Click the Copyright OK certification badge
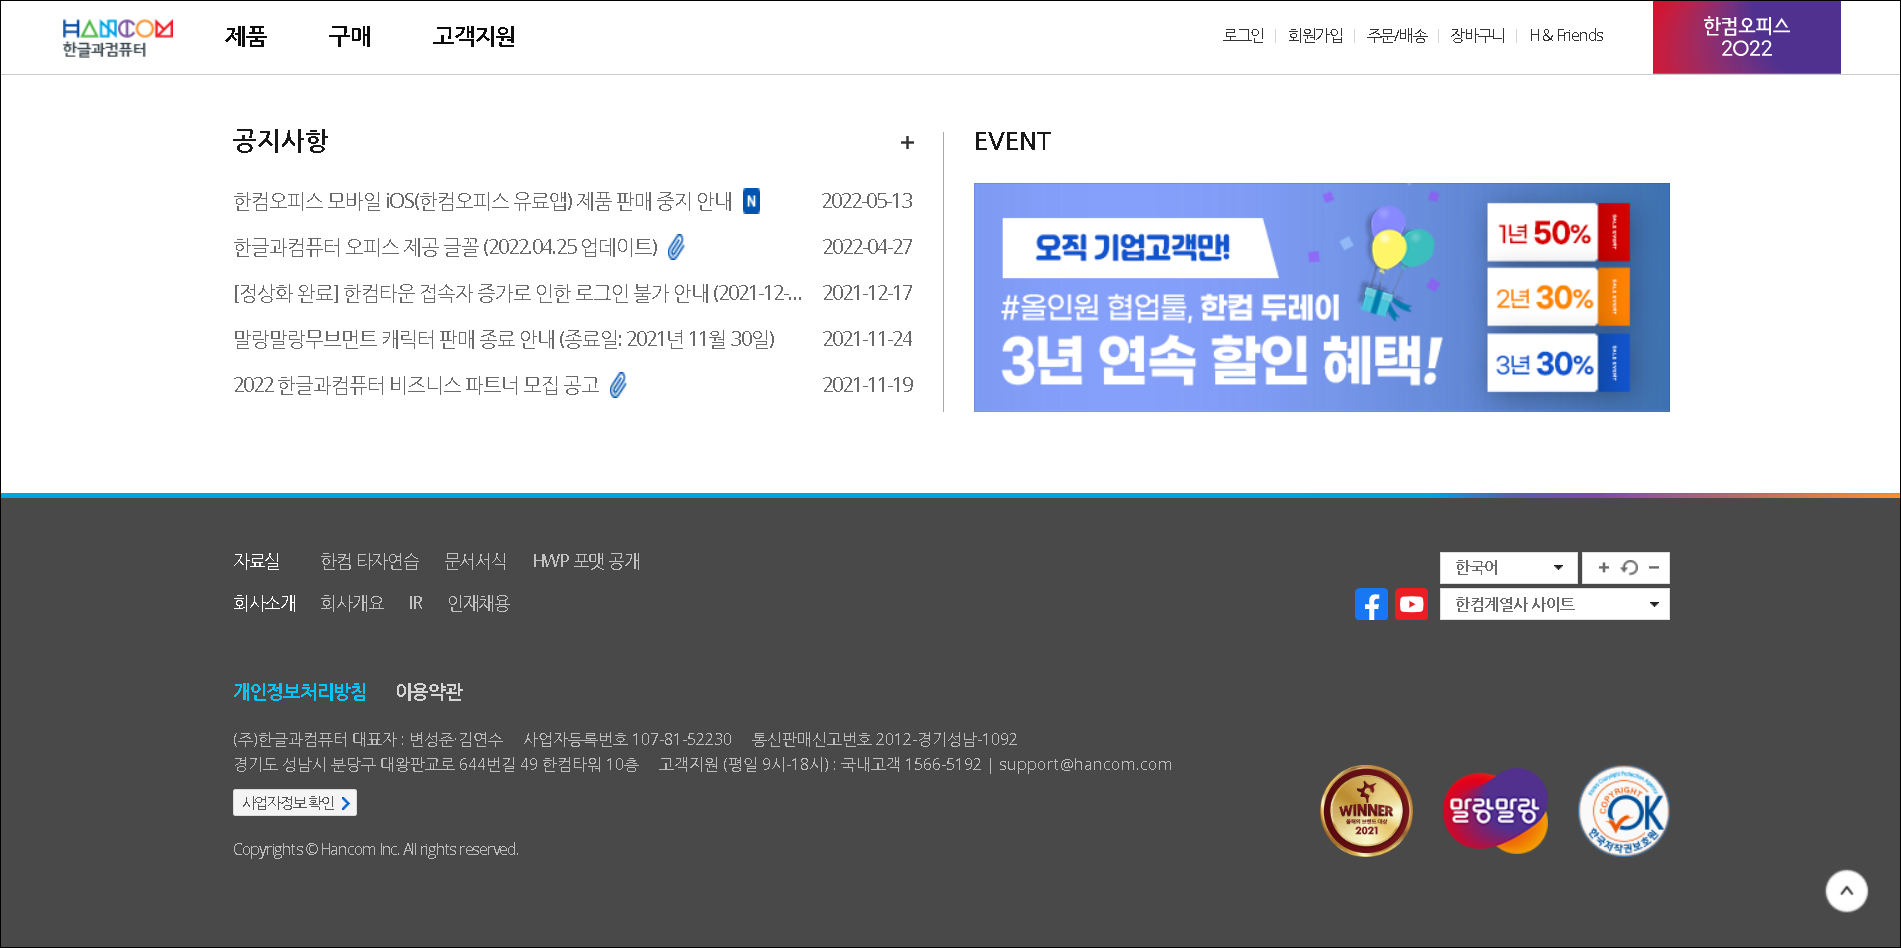The height and width of the screenshot is (948, 1901). pos(1624,811)
